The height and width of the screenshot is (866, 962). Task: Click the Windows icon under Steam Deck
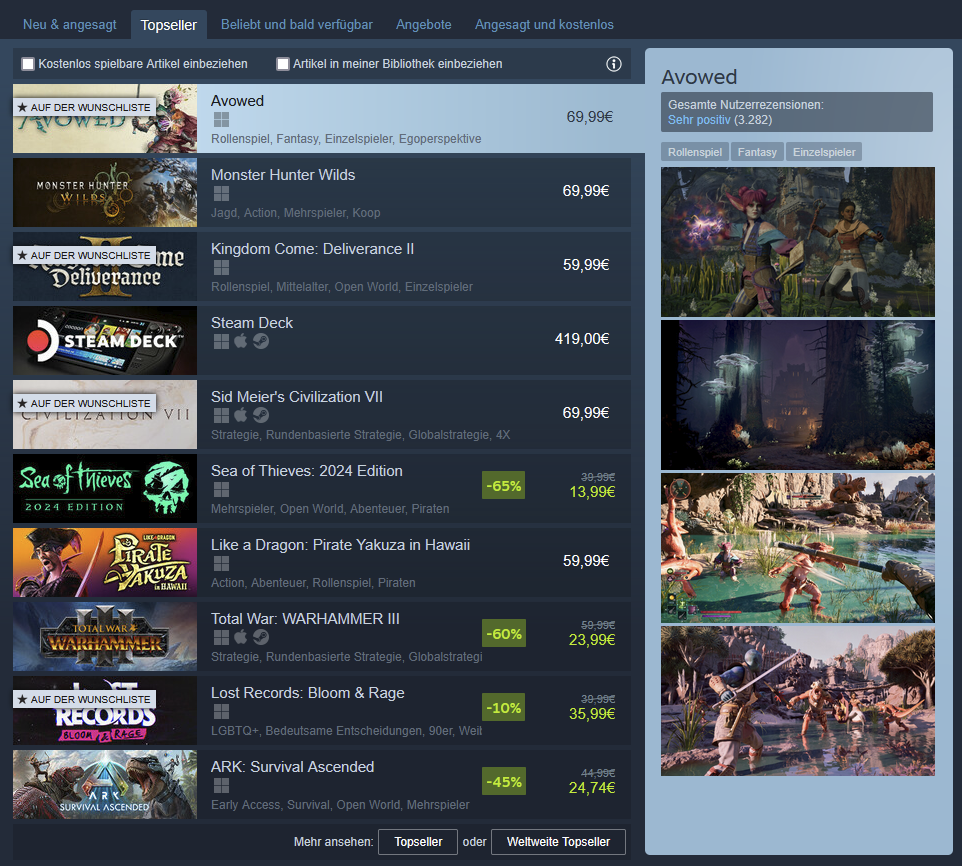pos(221,342)
